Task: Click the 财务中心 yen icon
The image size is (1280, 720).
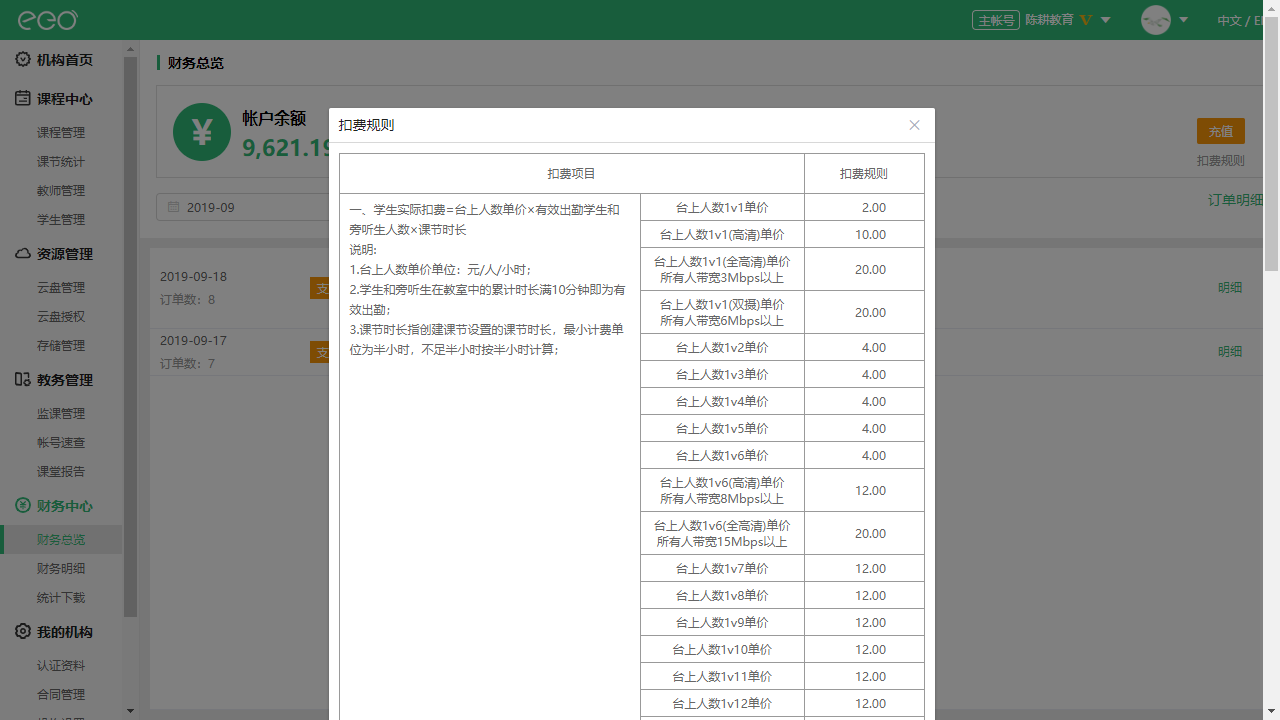Action: click(23, 506)
